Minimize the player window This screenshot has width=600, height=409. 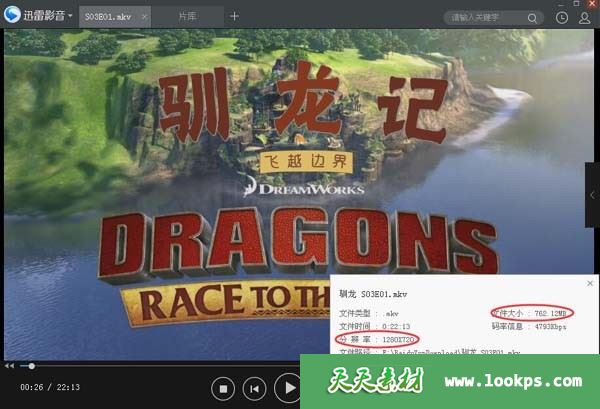click(561, 4)
